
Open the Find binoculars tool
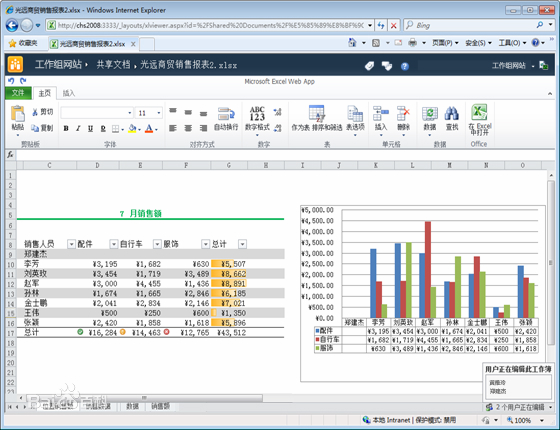(452, 114)
